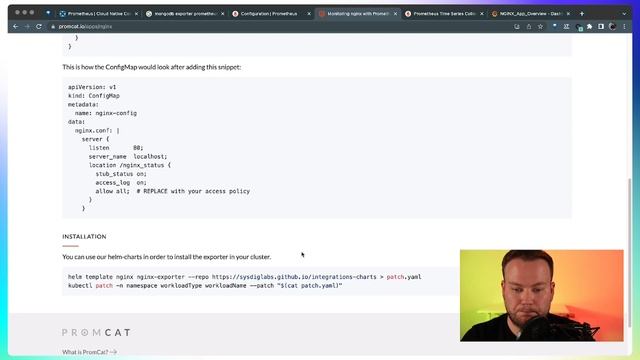Image resolution: width=640 pixels, height=360 pixels.
Task: Click the 'location /nginx_status {' line
Action: click(x=130, y=165)
